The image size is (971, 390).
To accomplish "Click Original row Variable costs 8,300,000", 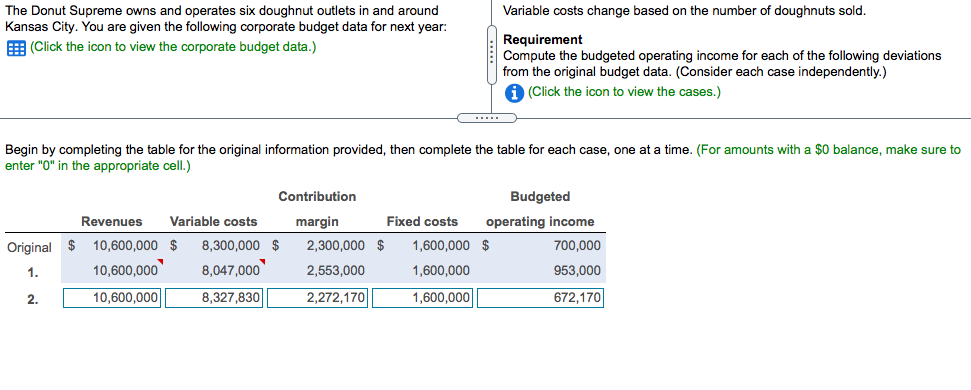I will coord(230,246).
